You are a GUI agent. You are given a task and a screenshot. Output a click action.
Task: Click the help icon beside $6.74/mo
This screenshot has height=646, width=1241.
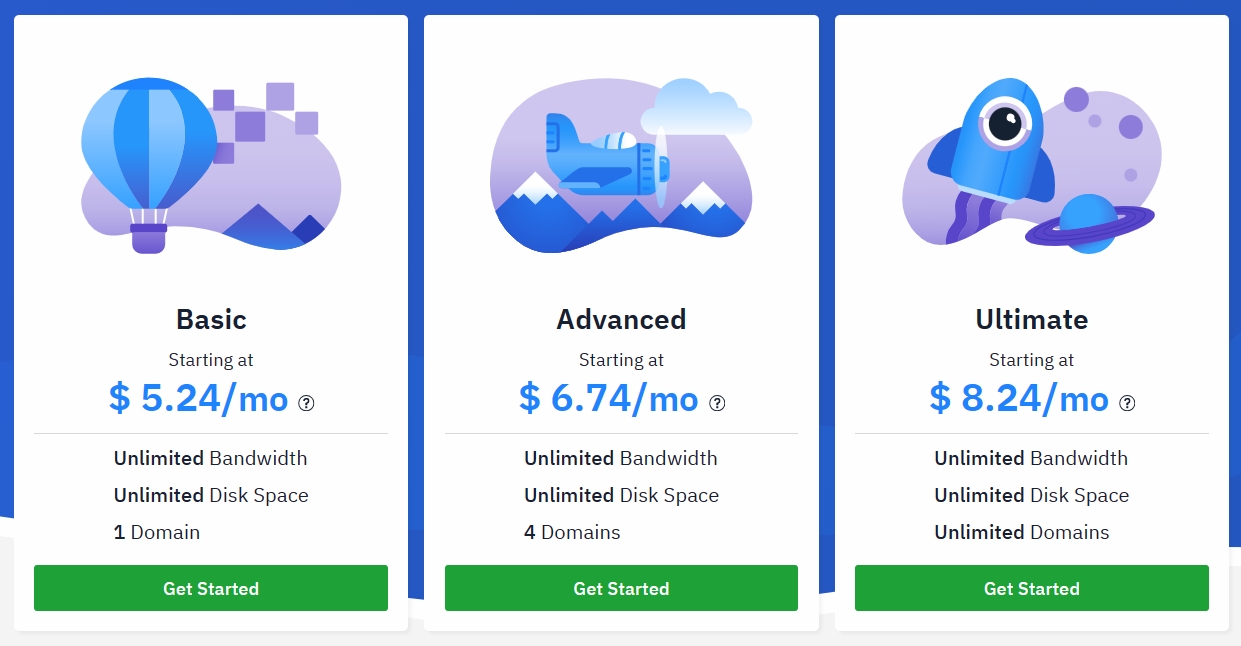tap(717, 403)
